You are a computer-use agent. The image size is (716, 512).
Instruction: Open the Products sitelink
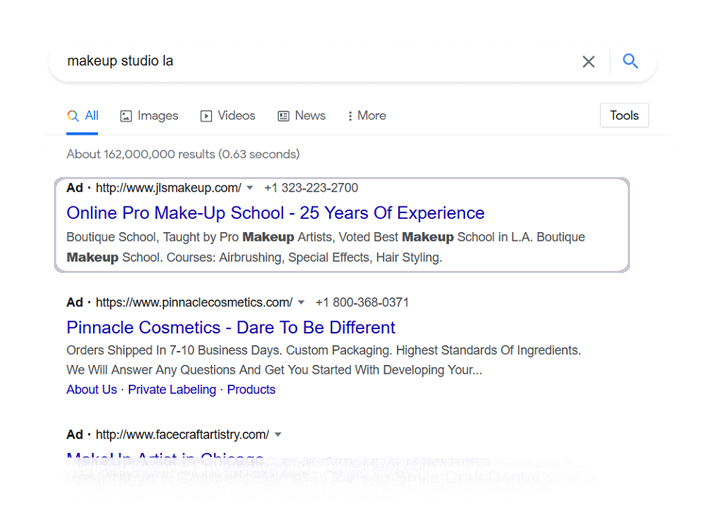point(251,390)
